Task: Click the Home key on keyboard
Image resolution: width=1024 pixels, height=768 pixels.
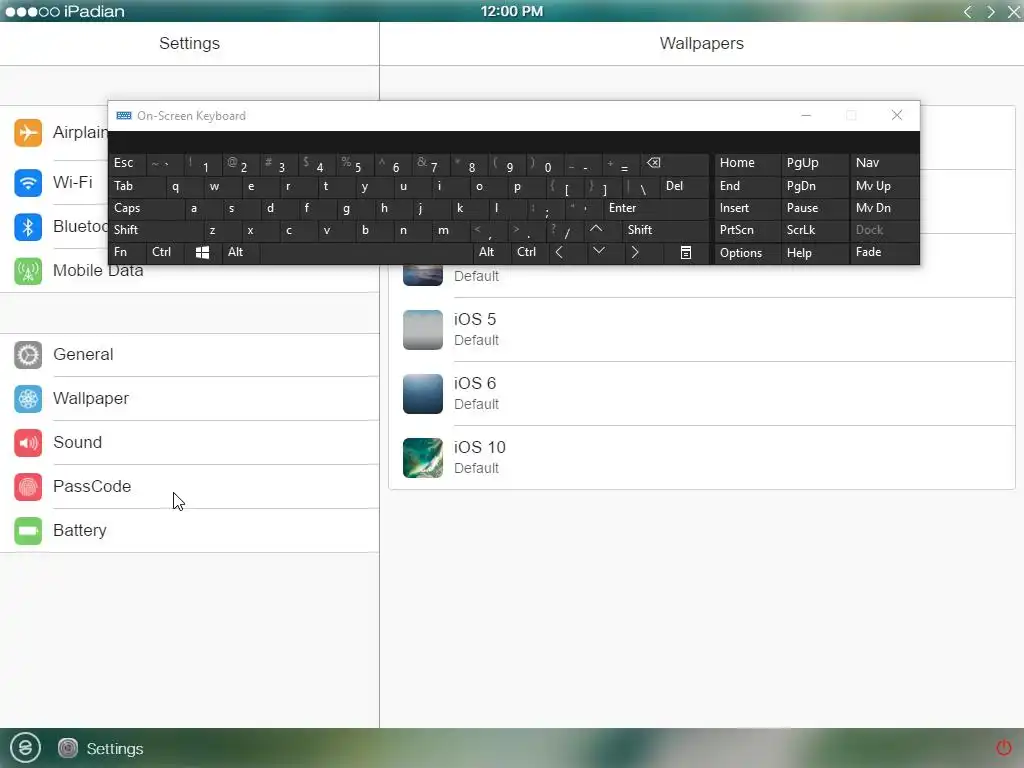Action: 746,163
